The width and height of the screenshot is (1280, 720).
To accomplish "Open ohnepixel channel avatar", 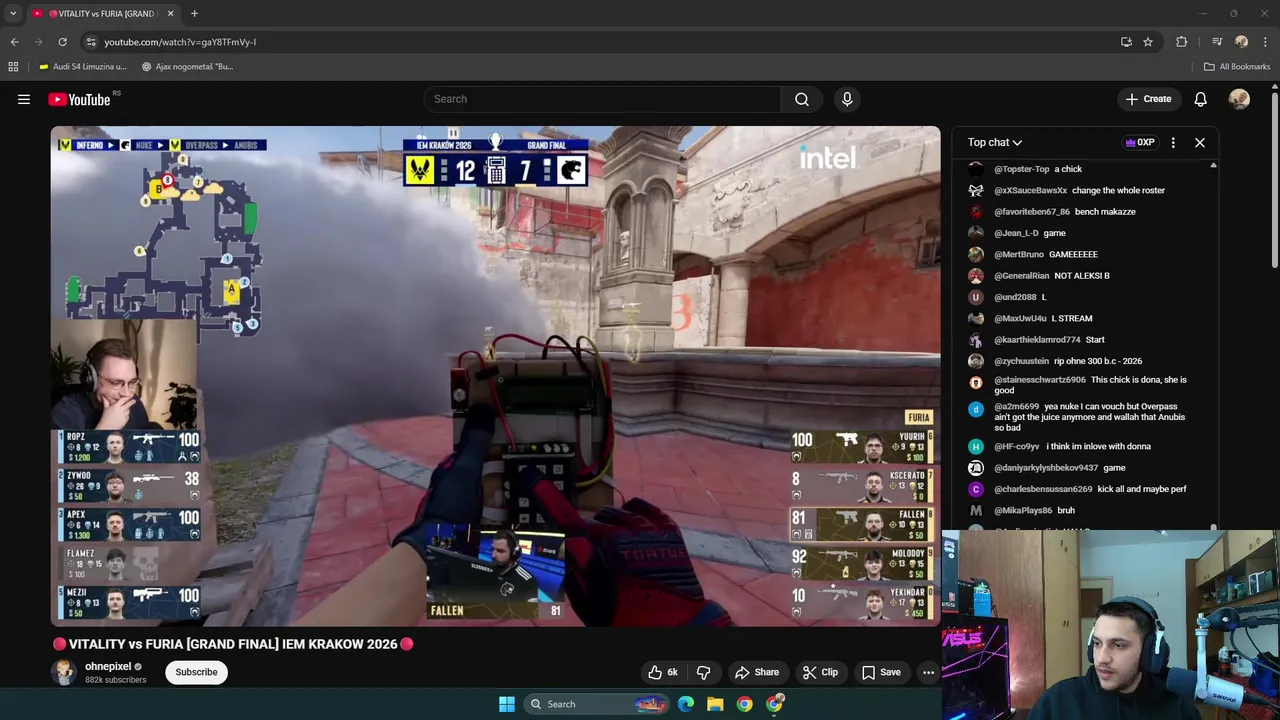I will tap(64, 672).
